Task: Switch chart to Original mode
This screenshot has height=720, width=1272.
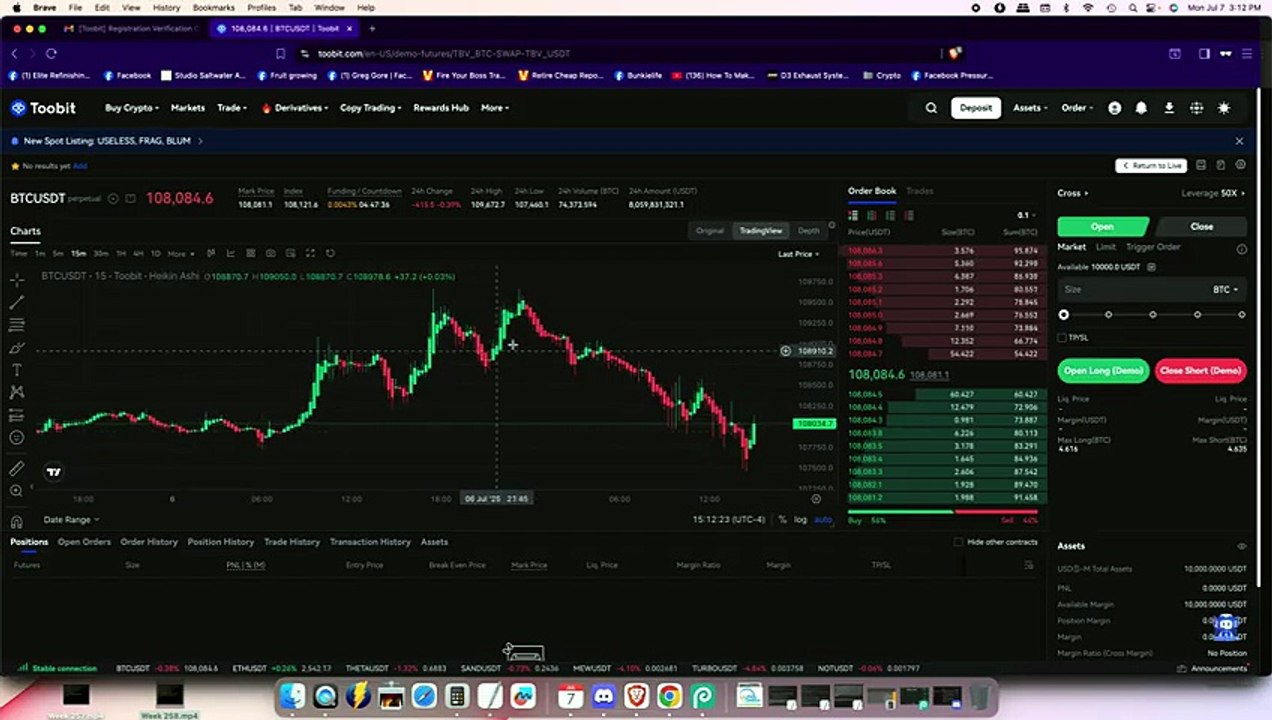Action: pyautogui.click(x=710, y=231)
